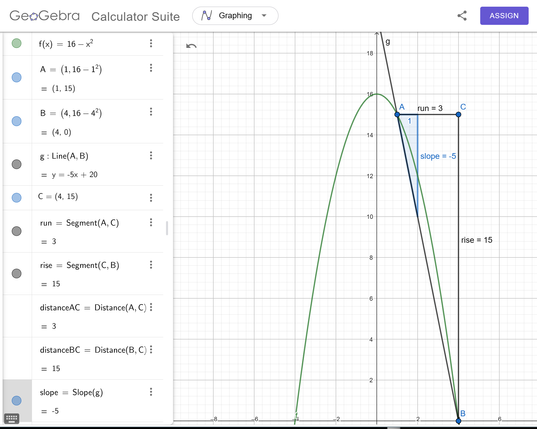Toggle visibility of function f(x)
Image resolution: width=537 pixels, height=429 pixels.
tap(16, 43)
